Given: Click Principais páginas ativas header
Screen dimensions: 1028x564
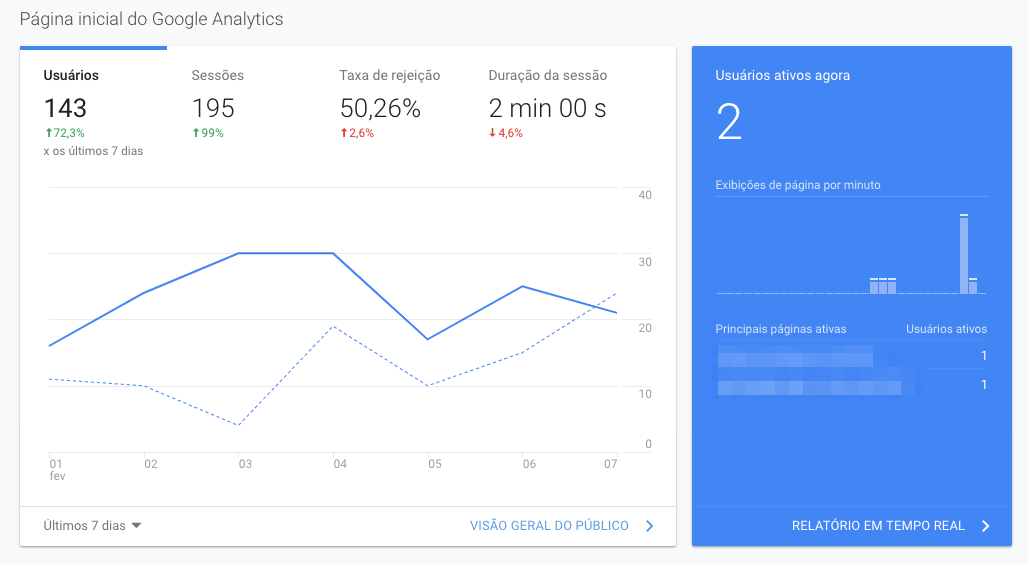Looking at the screenshot, I should pos(780,329).
